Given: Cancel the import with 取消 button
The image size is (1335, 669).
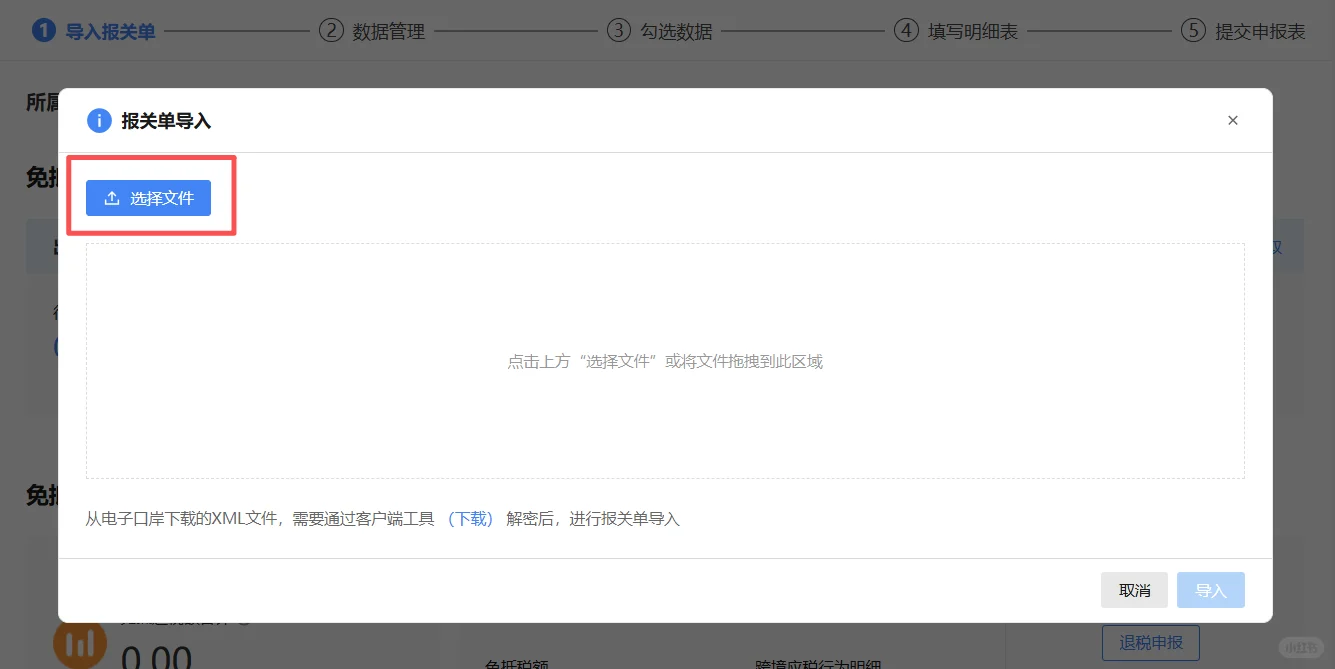Looking at the screenshot, I should click(1134, 590).
